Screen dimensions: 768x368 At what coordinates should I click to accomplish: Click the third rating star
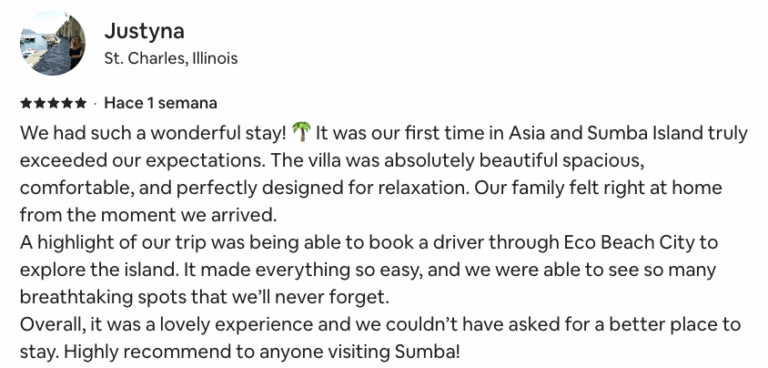(x=53, y=103)
